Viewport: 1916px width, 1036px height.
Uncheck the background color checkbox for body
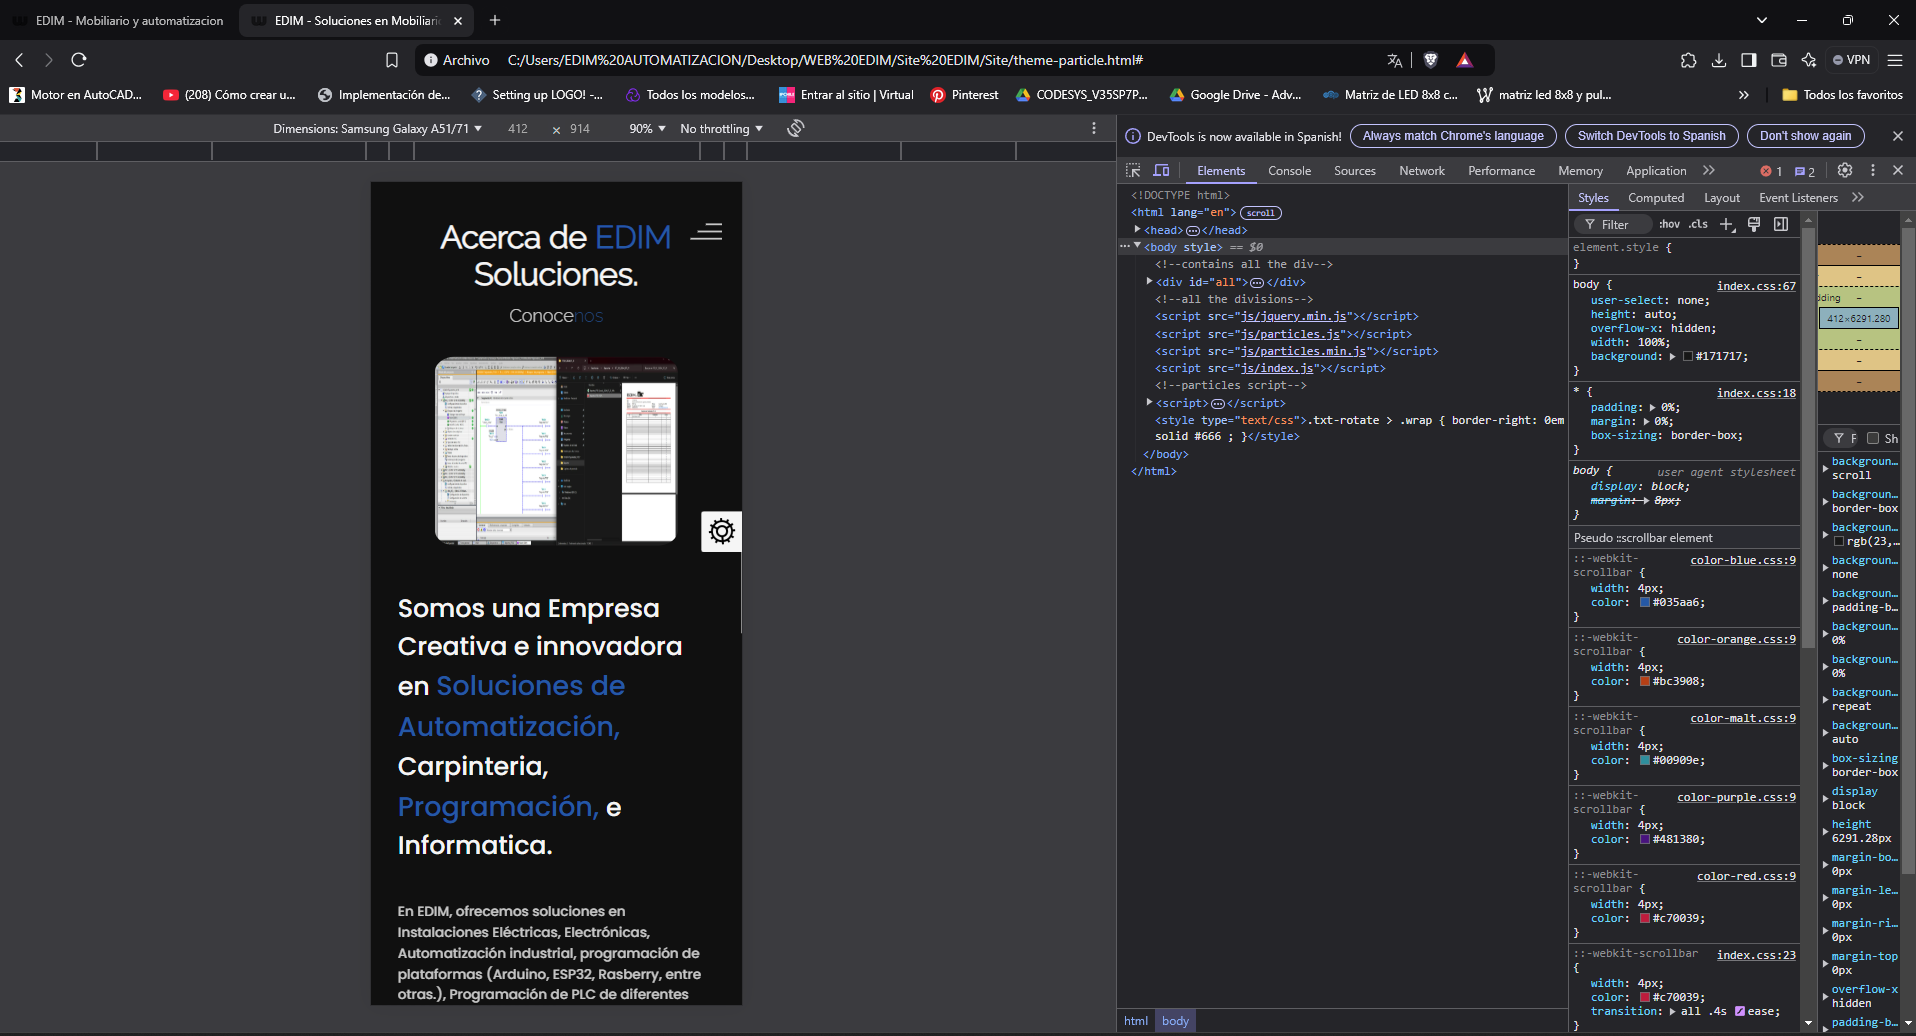1688,356
